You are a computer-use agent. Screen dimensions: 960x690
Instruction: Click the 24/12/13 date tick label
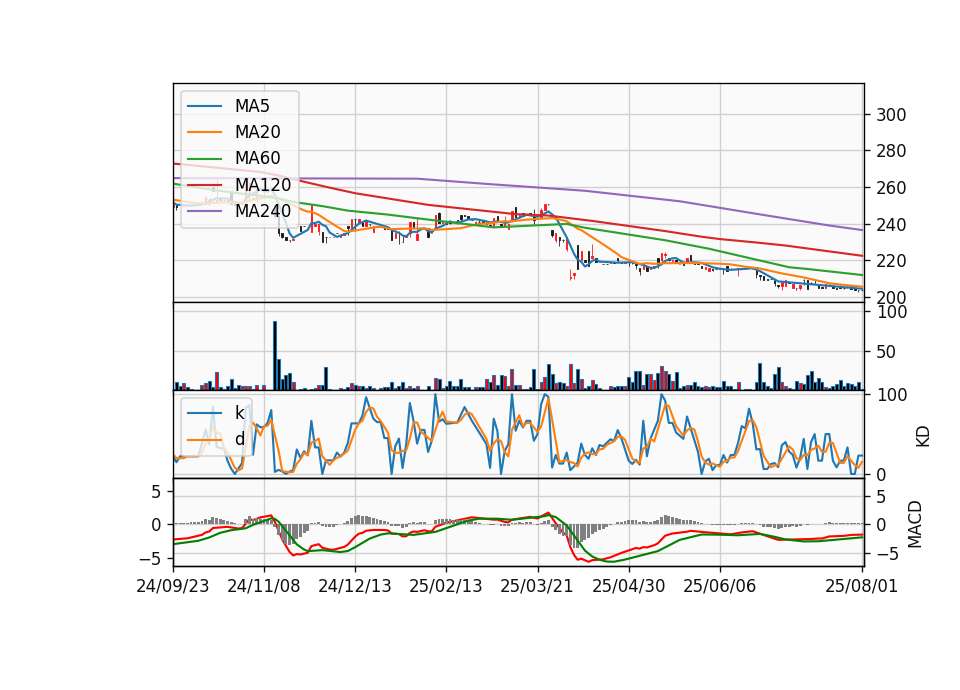click(x=354, y=586)
